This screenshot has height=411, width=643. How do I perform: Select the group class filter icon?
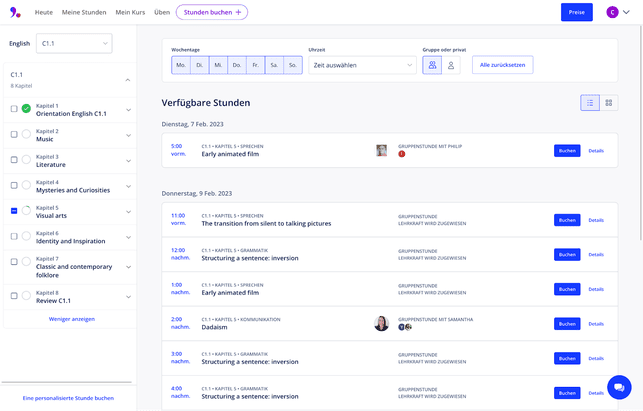tap(433, 65)
